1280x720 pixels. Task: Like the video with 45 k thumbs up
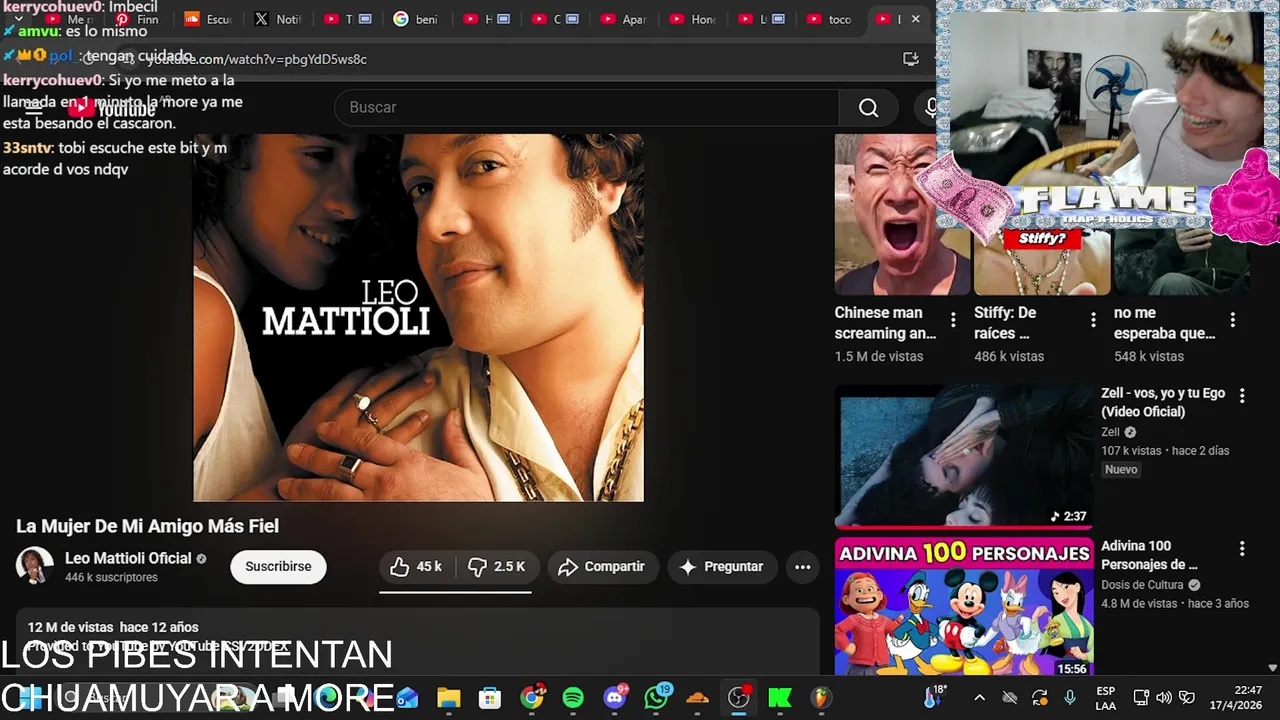pyautogui.click(x=416, y=566)
